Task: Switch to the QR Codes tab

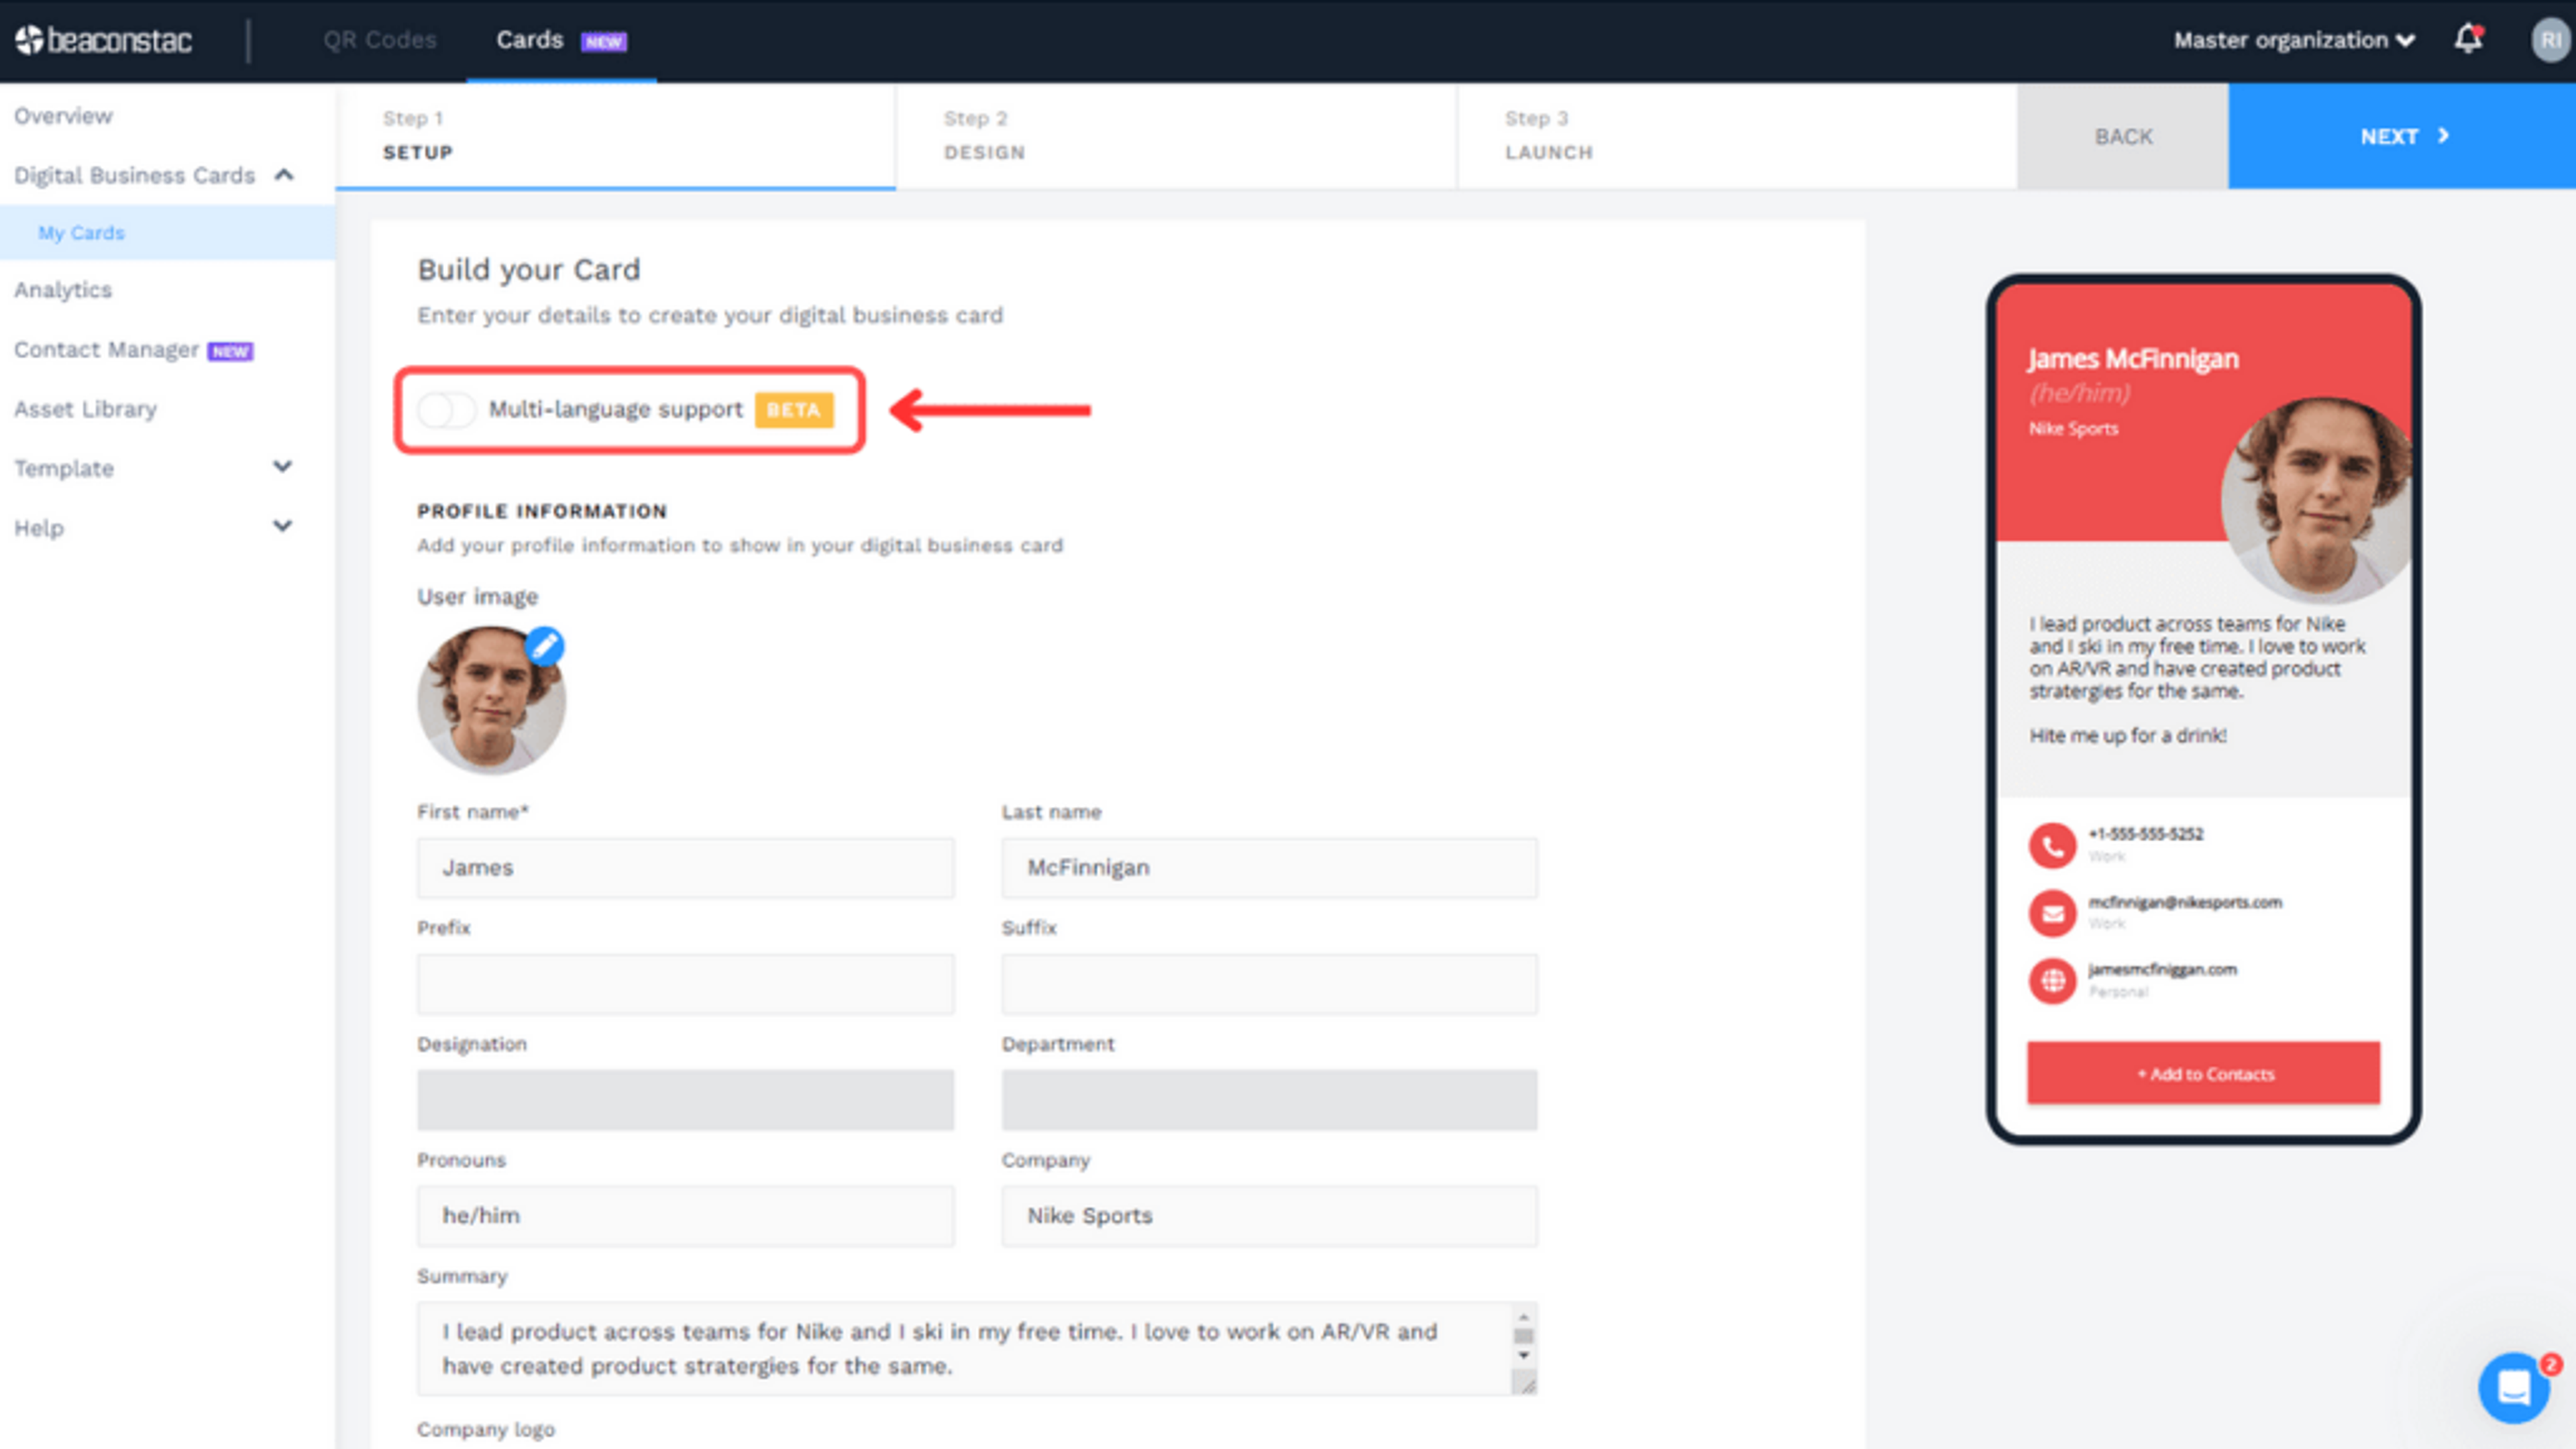Action: coord(380,40)
